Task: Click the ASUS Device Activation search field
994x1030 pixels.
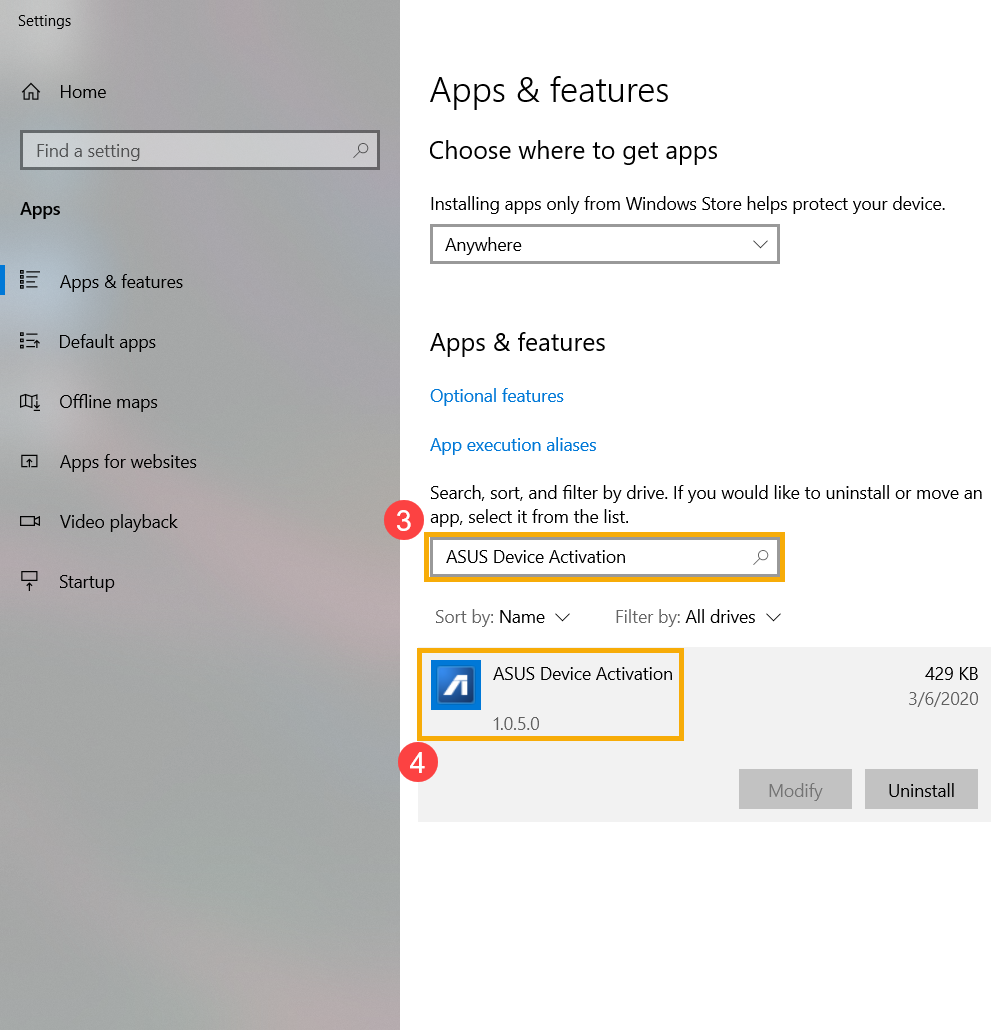Action: pyautogui.click(x=604, y=557)
